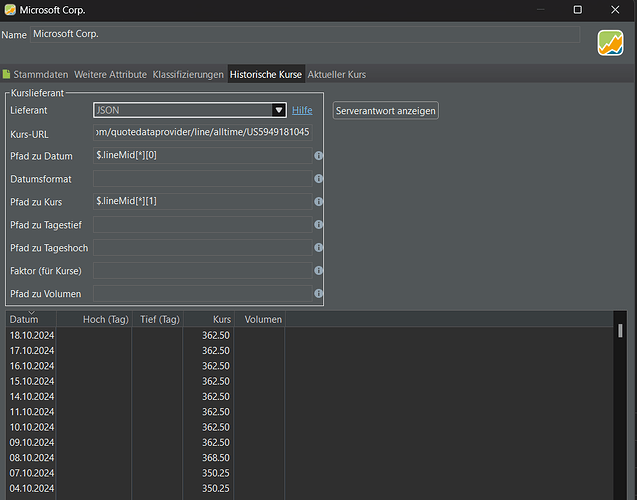The image size is (637, 500).
Task: Click the info icon beside Faktor (für Kurse)
Action: (319, 271)
